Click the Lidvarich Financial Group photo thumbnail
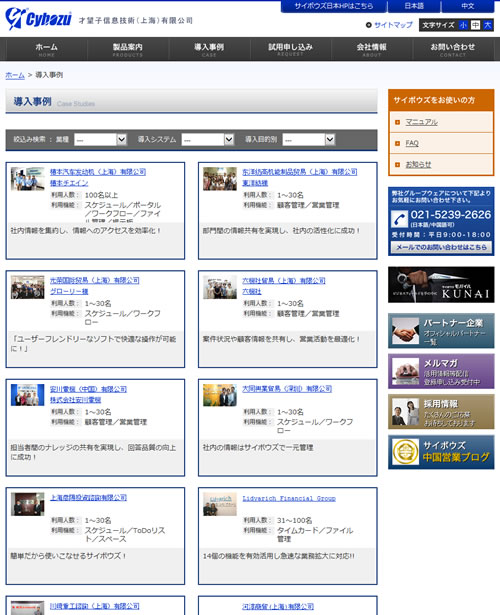 pyautogui.click(x=220, y=504)
